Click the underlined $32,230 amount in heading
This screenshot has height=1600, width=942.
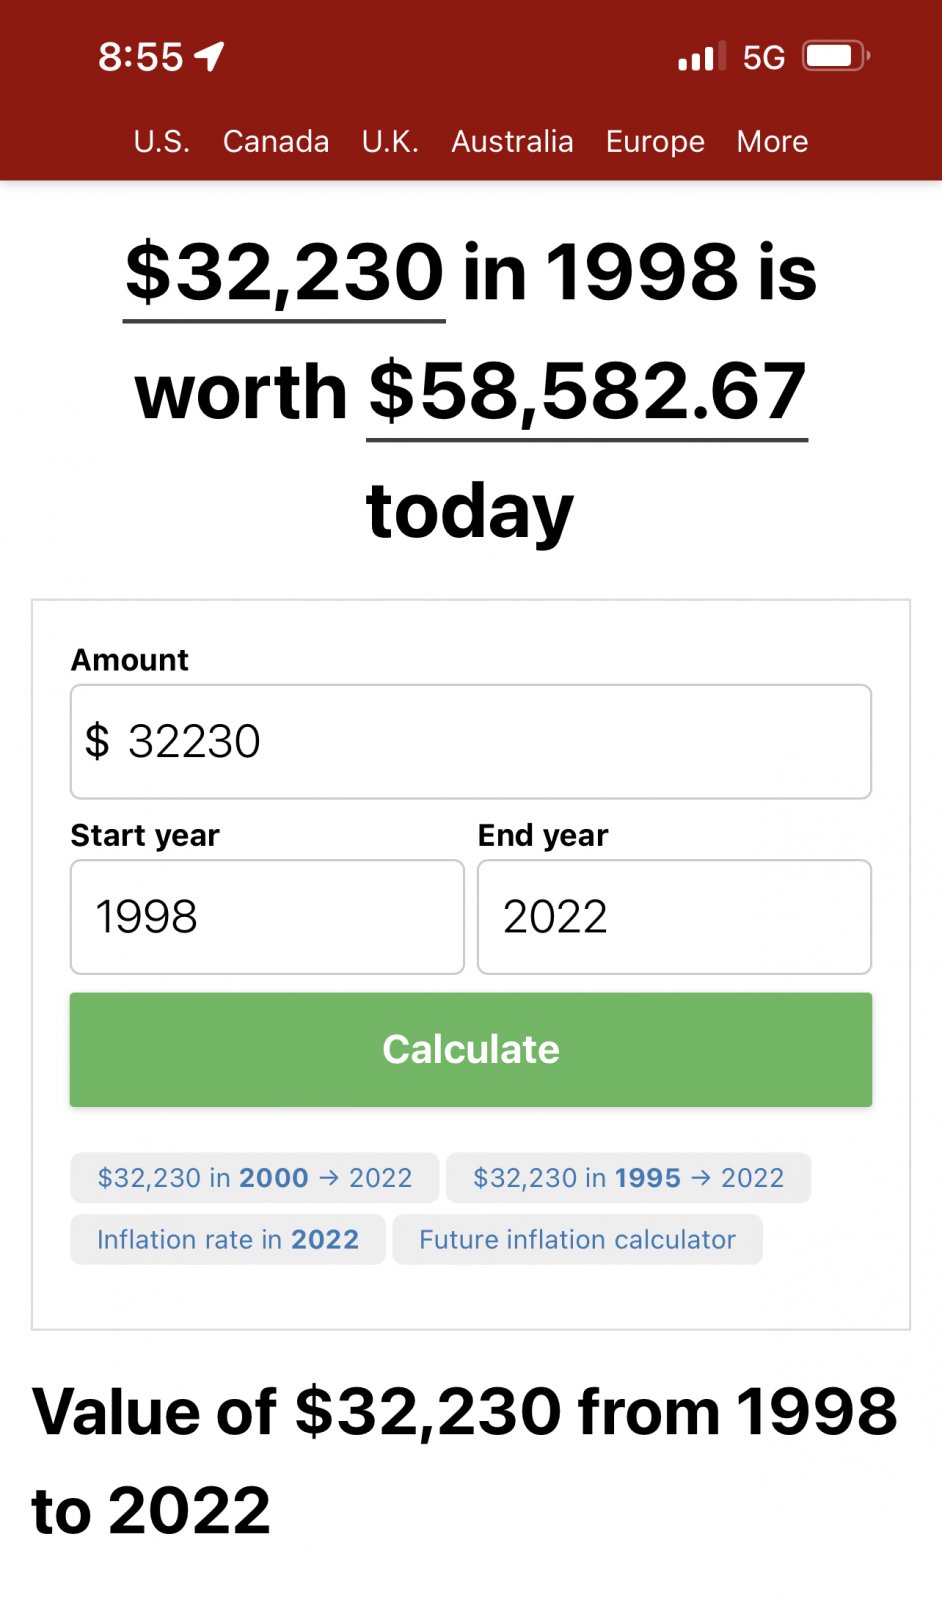click(x=284, y=275)
